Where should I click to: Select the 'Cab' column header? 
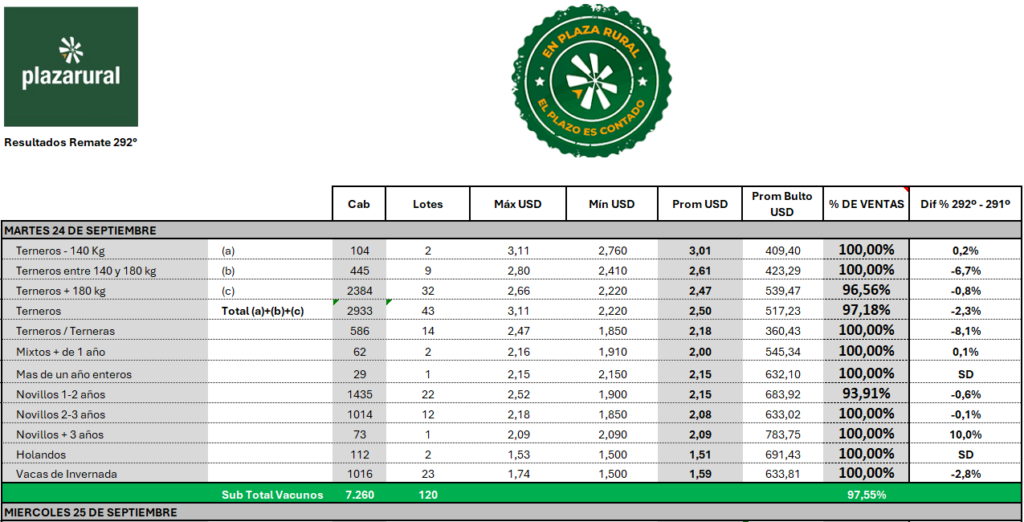coord(359,204)
